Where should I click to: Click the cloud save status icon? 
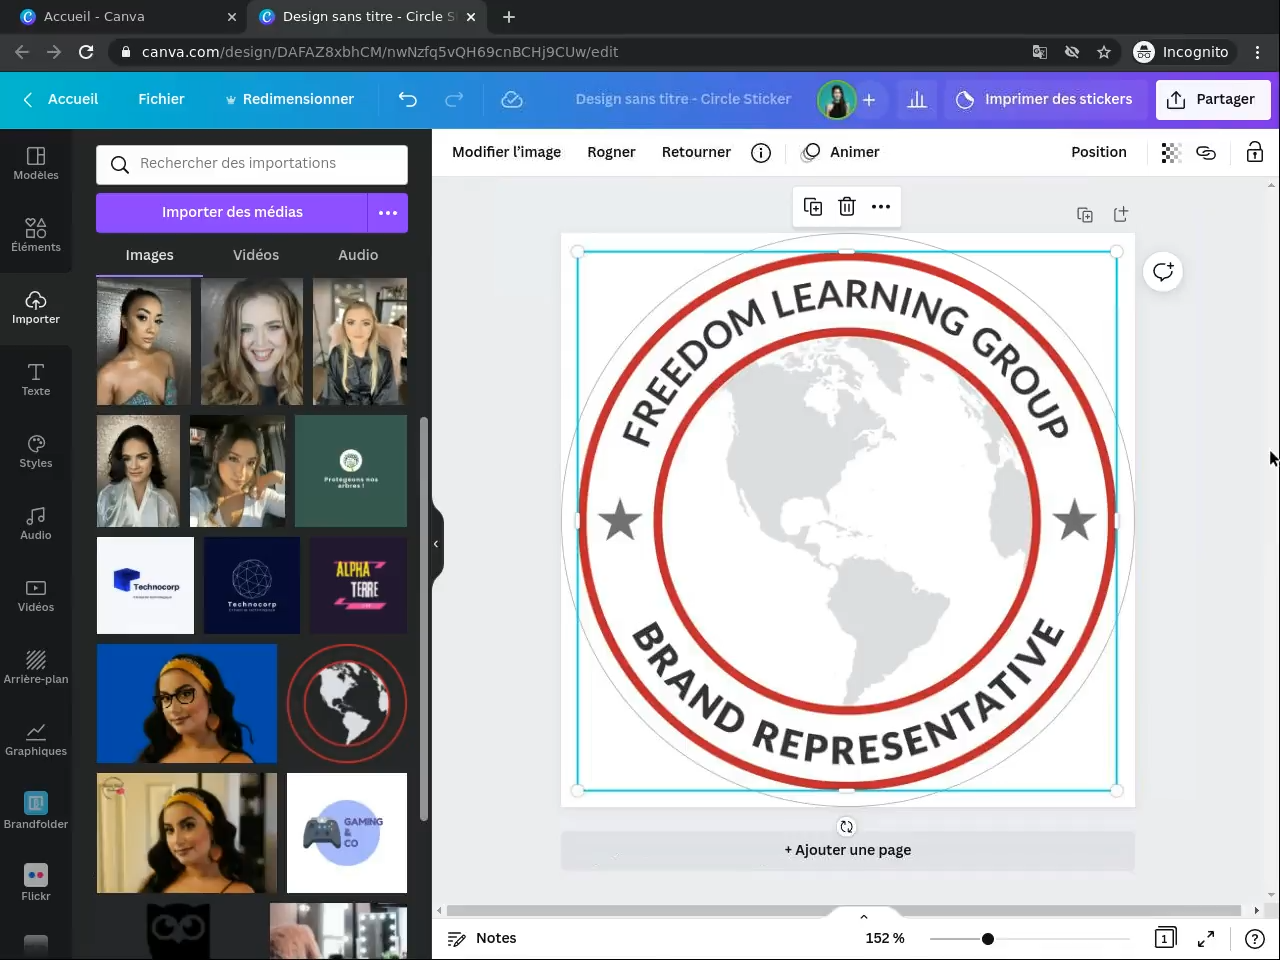[512, 99]
